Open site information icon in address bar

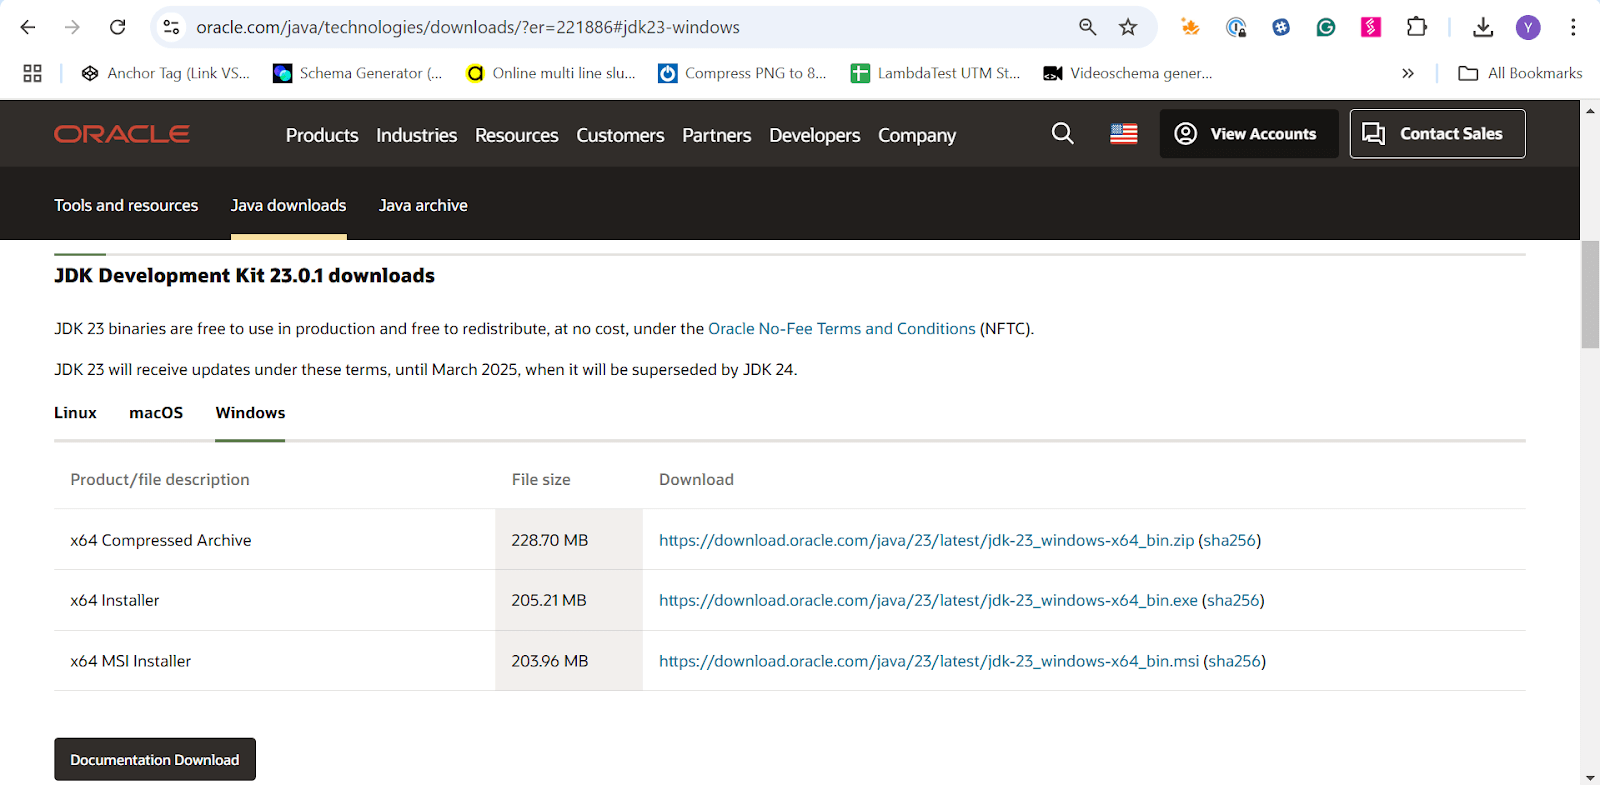click(x=172, y=27)
